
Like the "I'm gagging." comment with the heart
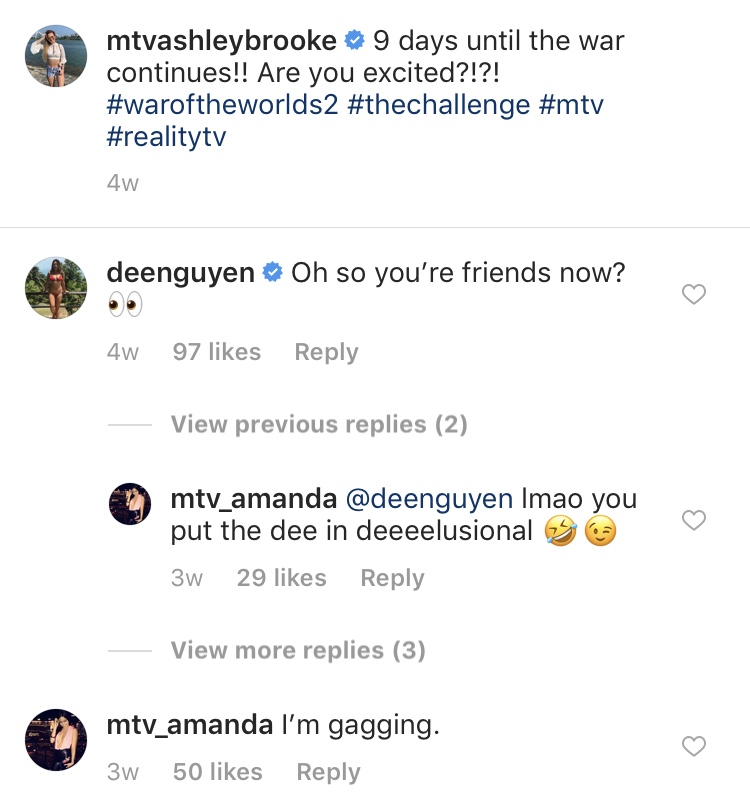693,746
